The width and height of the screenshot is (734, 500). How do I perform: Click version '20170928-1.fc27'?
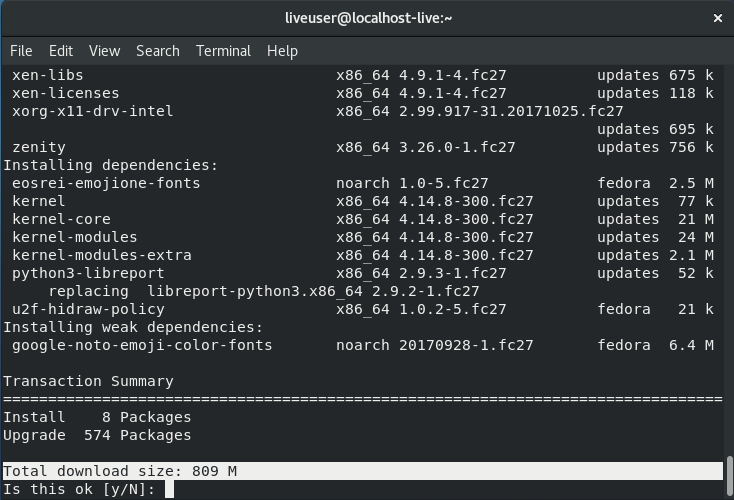pyautogui.click(x=466, y=346)
